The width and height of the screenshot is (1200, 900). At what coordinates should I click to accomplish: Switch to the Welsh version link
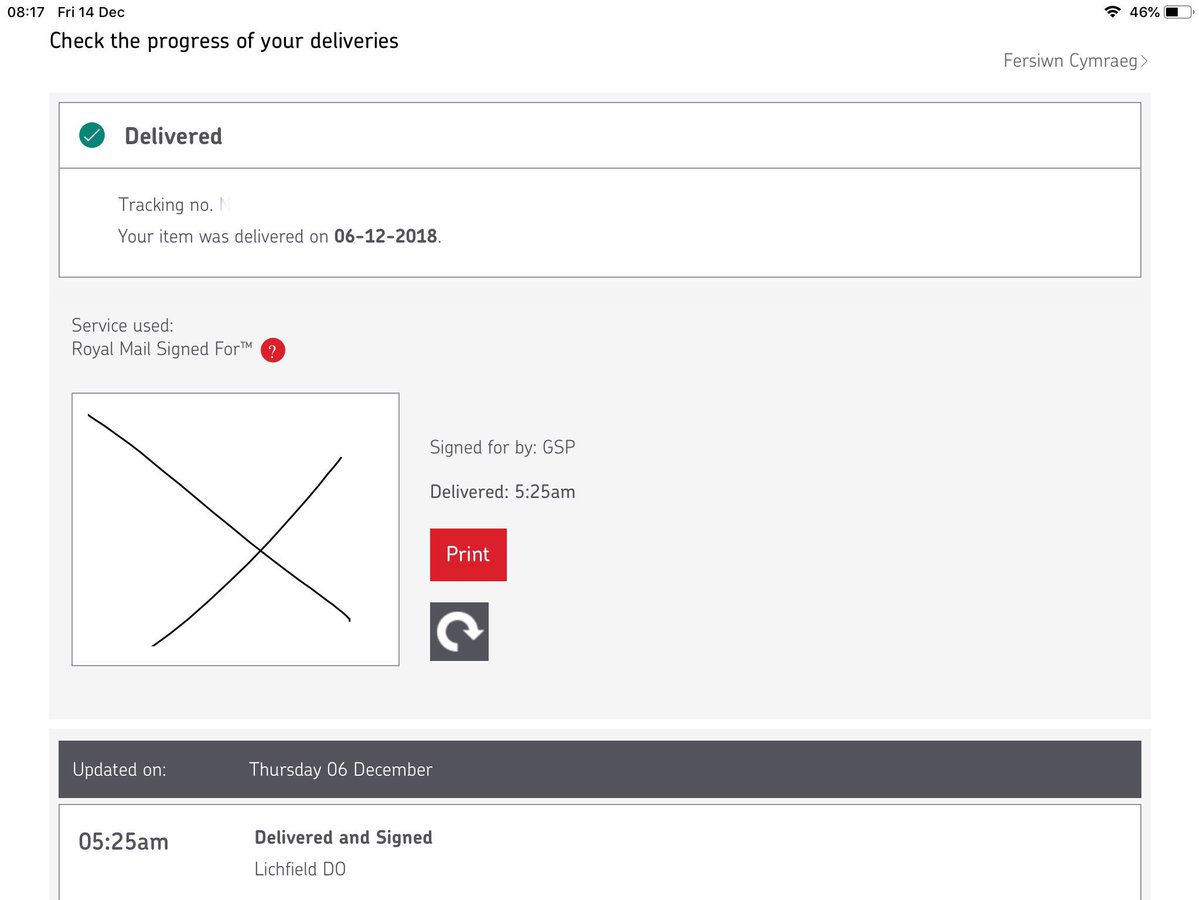(1070, 60)
